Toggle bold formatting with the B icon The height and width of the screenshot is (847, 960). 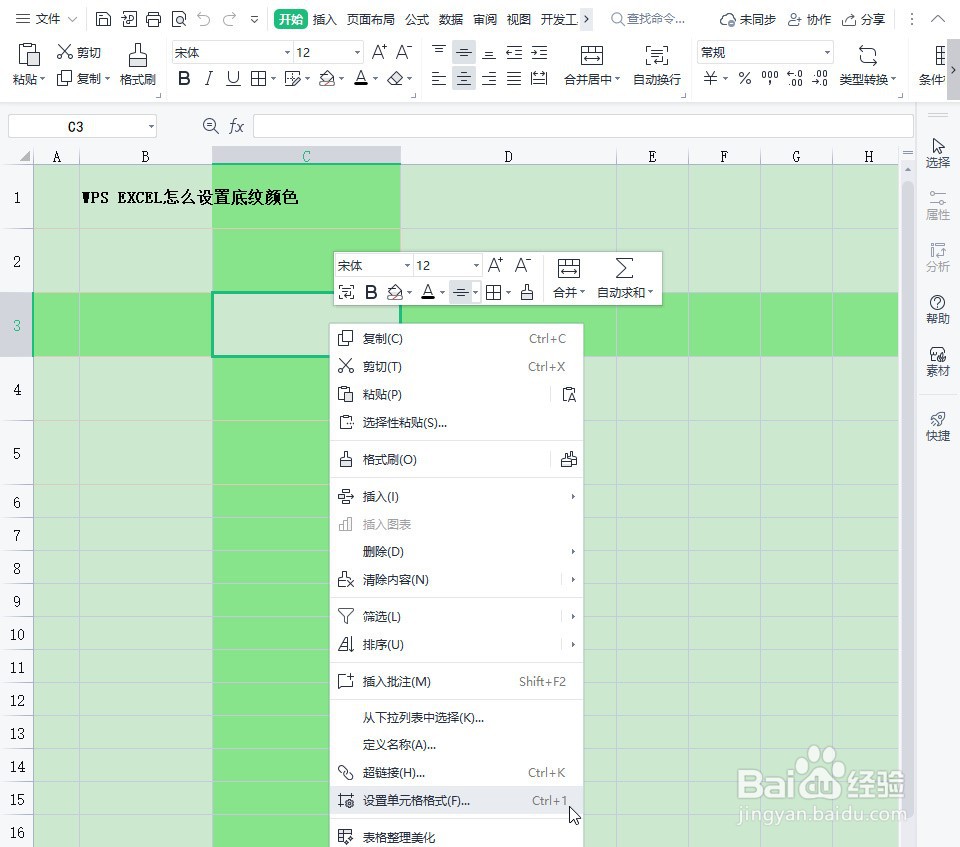click(x=183, y=79)
